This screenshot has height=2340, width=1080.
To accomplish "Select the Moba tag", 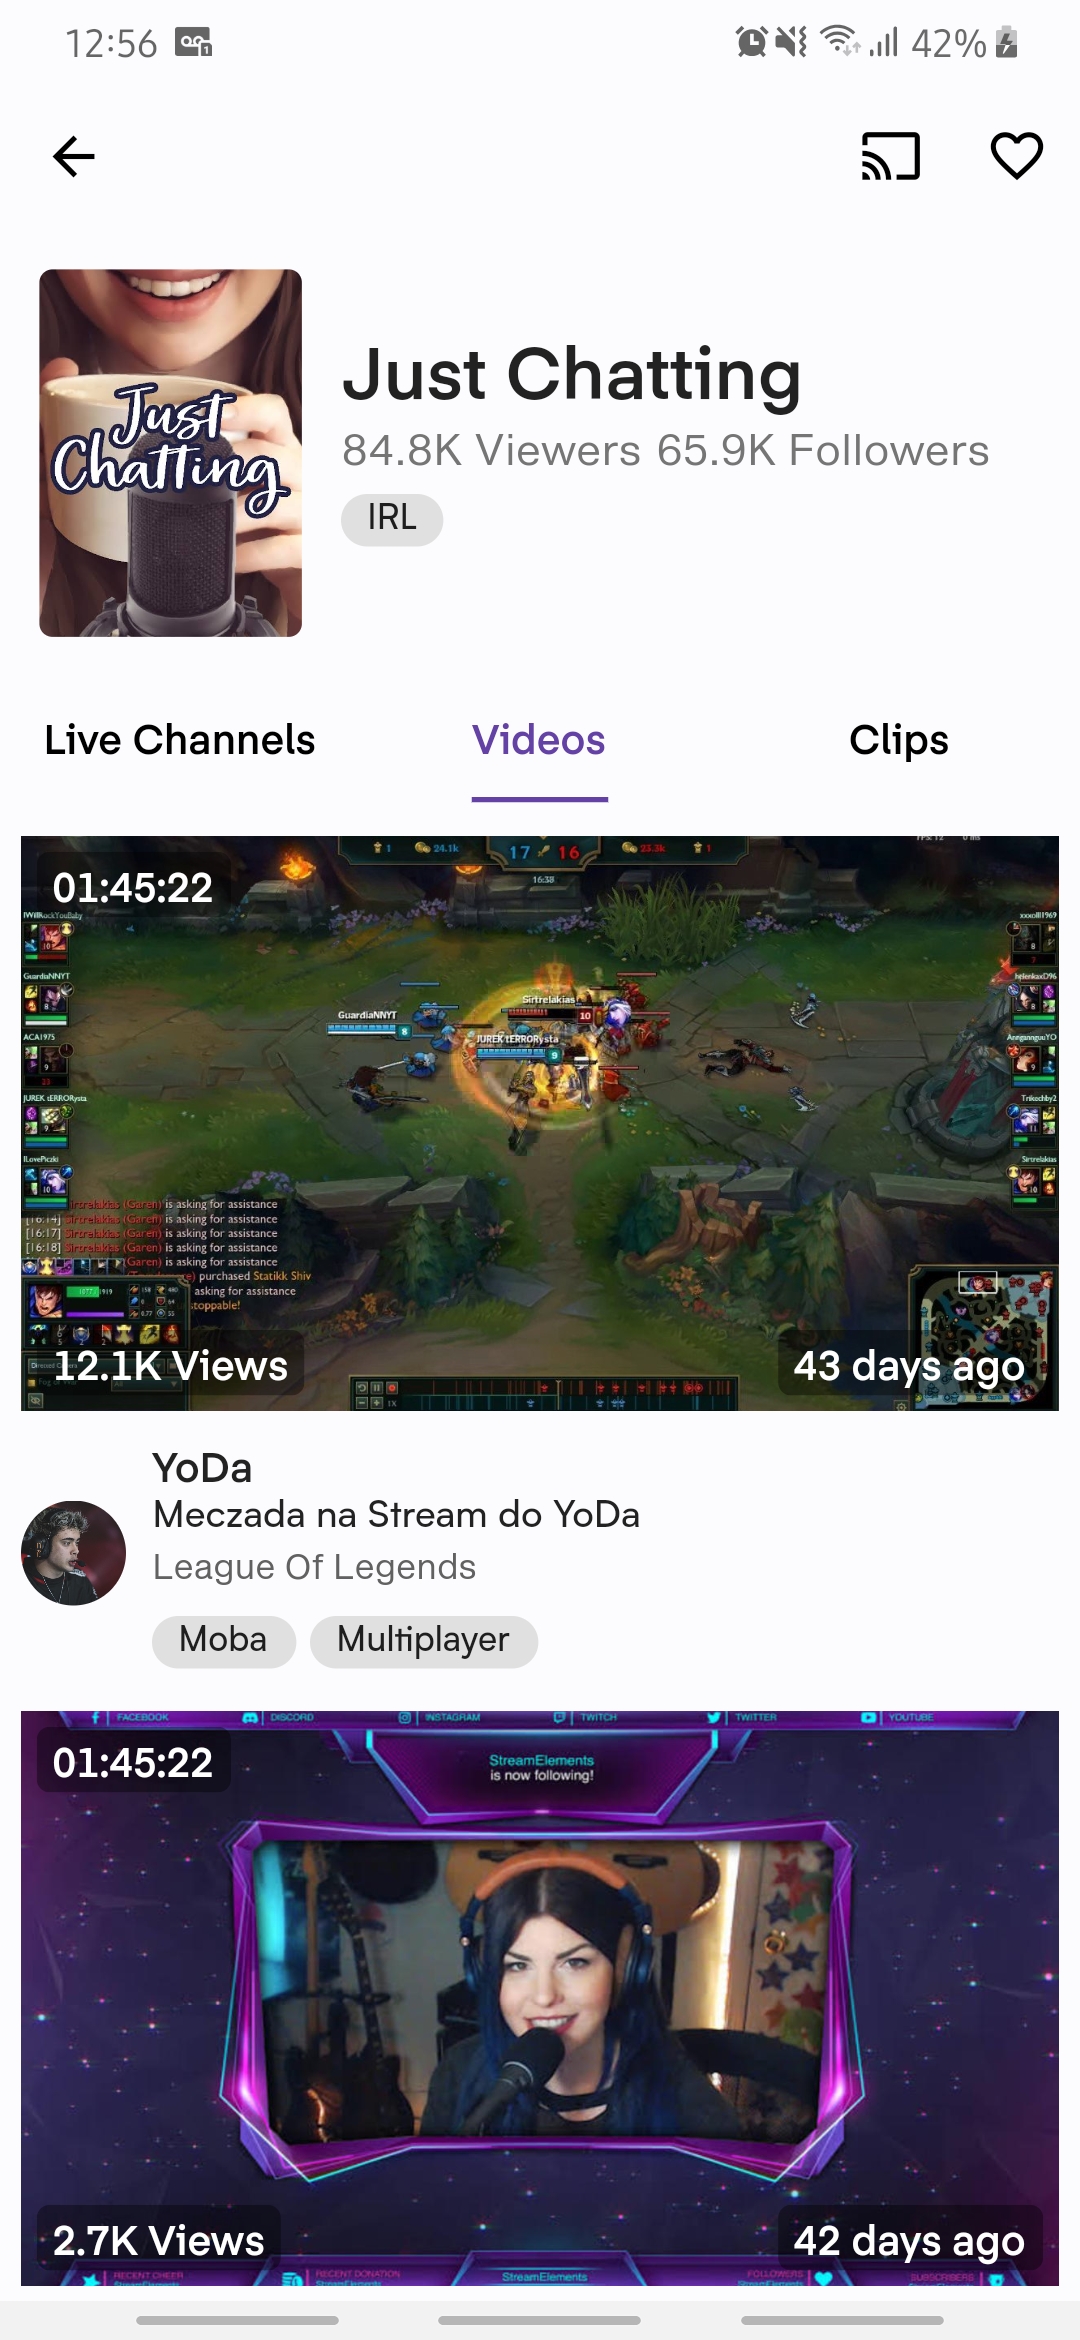I will 224,1641.
